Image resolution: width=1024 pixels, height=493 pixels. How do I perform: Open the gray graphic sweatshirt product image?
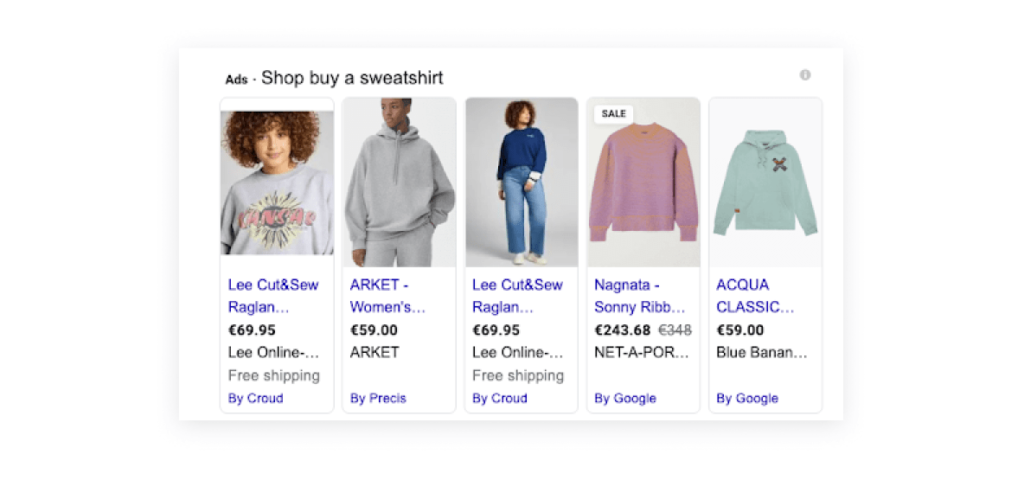277,182
